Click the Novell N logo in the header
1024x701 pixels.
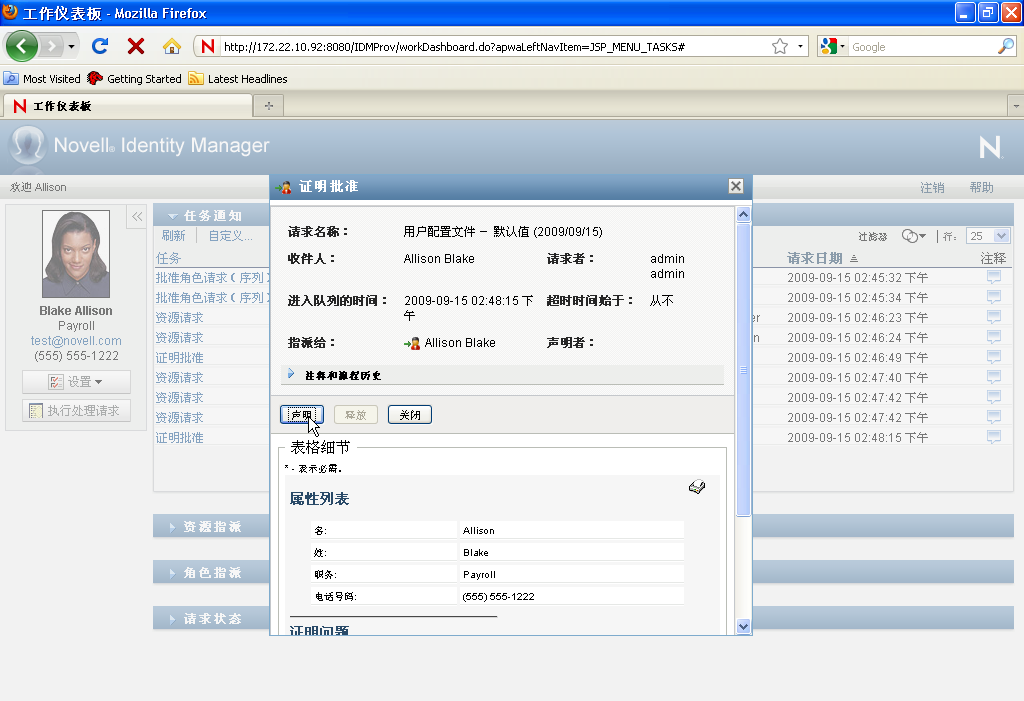(x=991, y=147)
